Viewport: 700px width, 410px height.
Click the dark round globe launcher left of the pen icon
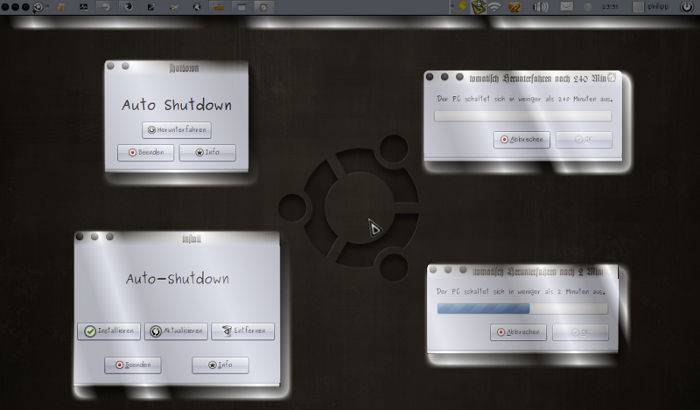[129, 7]
